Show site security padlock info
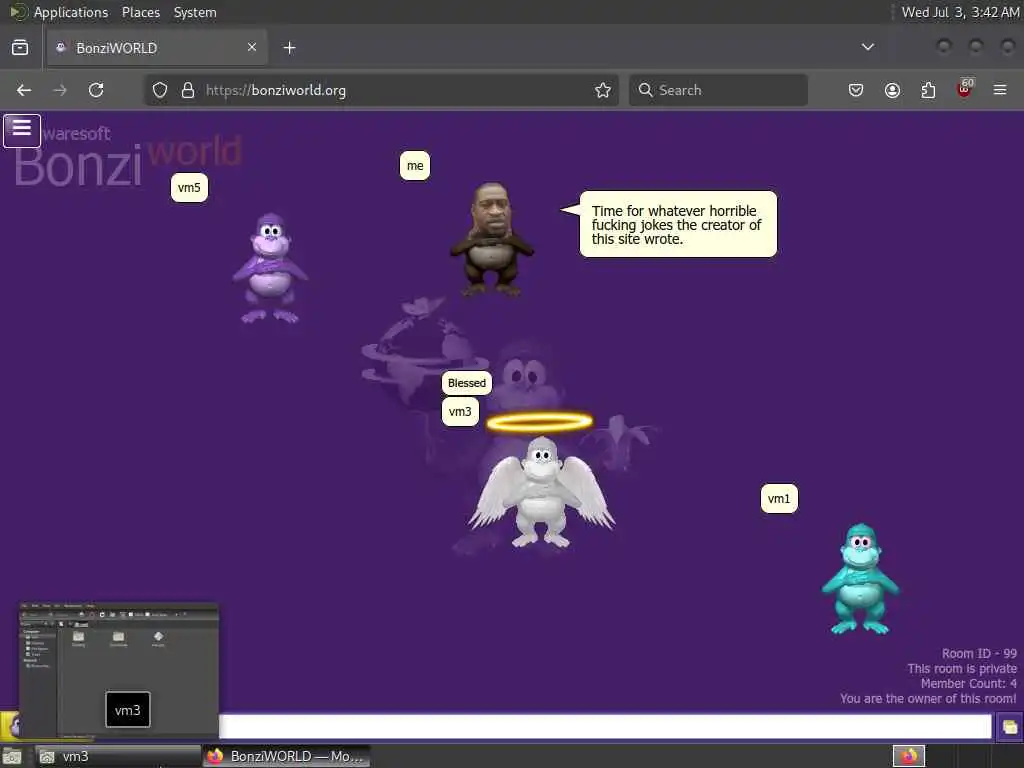The width and height of the screenshot is (1024, 768). 188,90
